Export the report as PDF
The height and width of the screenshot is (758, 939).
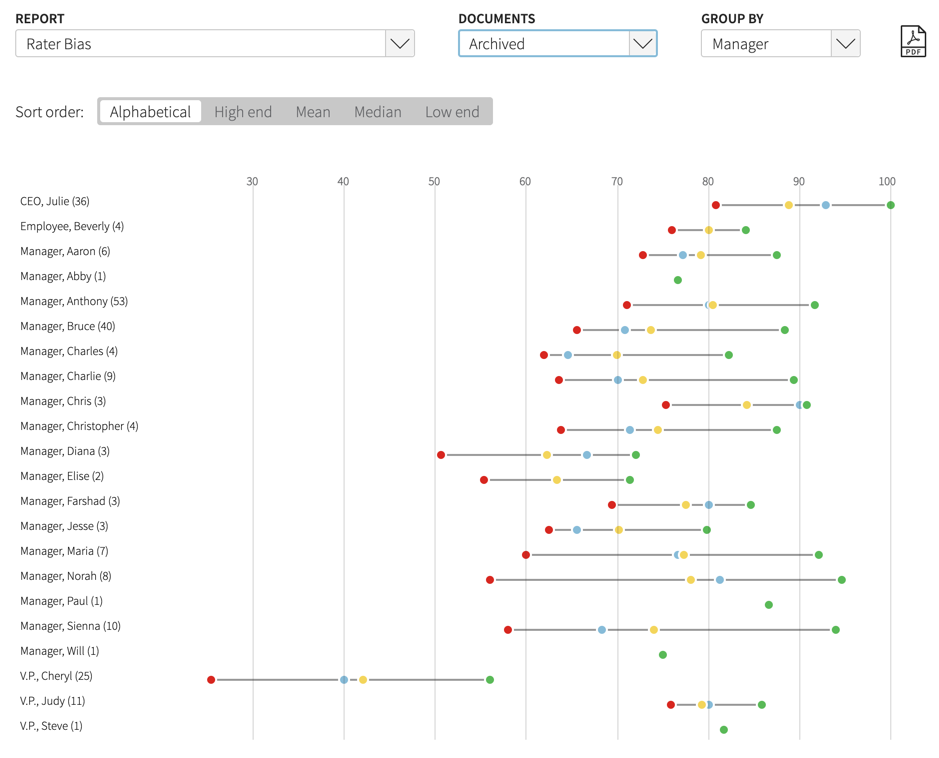(x=913, y=42)
